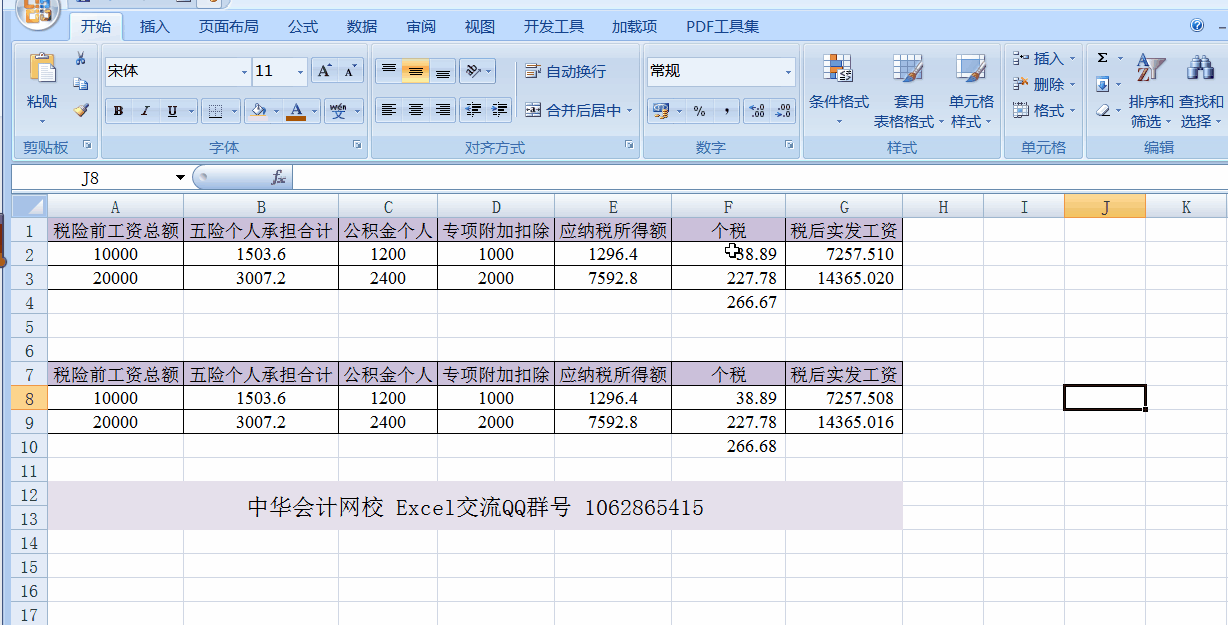This screenshot has height=625, width=1228.
Task: Expand the Name Box J8 dropdown arrow
Action: (180, 178)
